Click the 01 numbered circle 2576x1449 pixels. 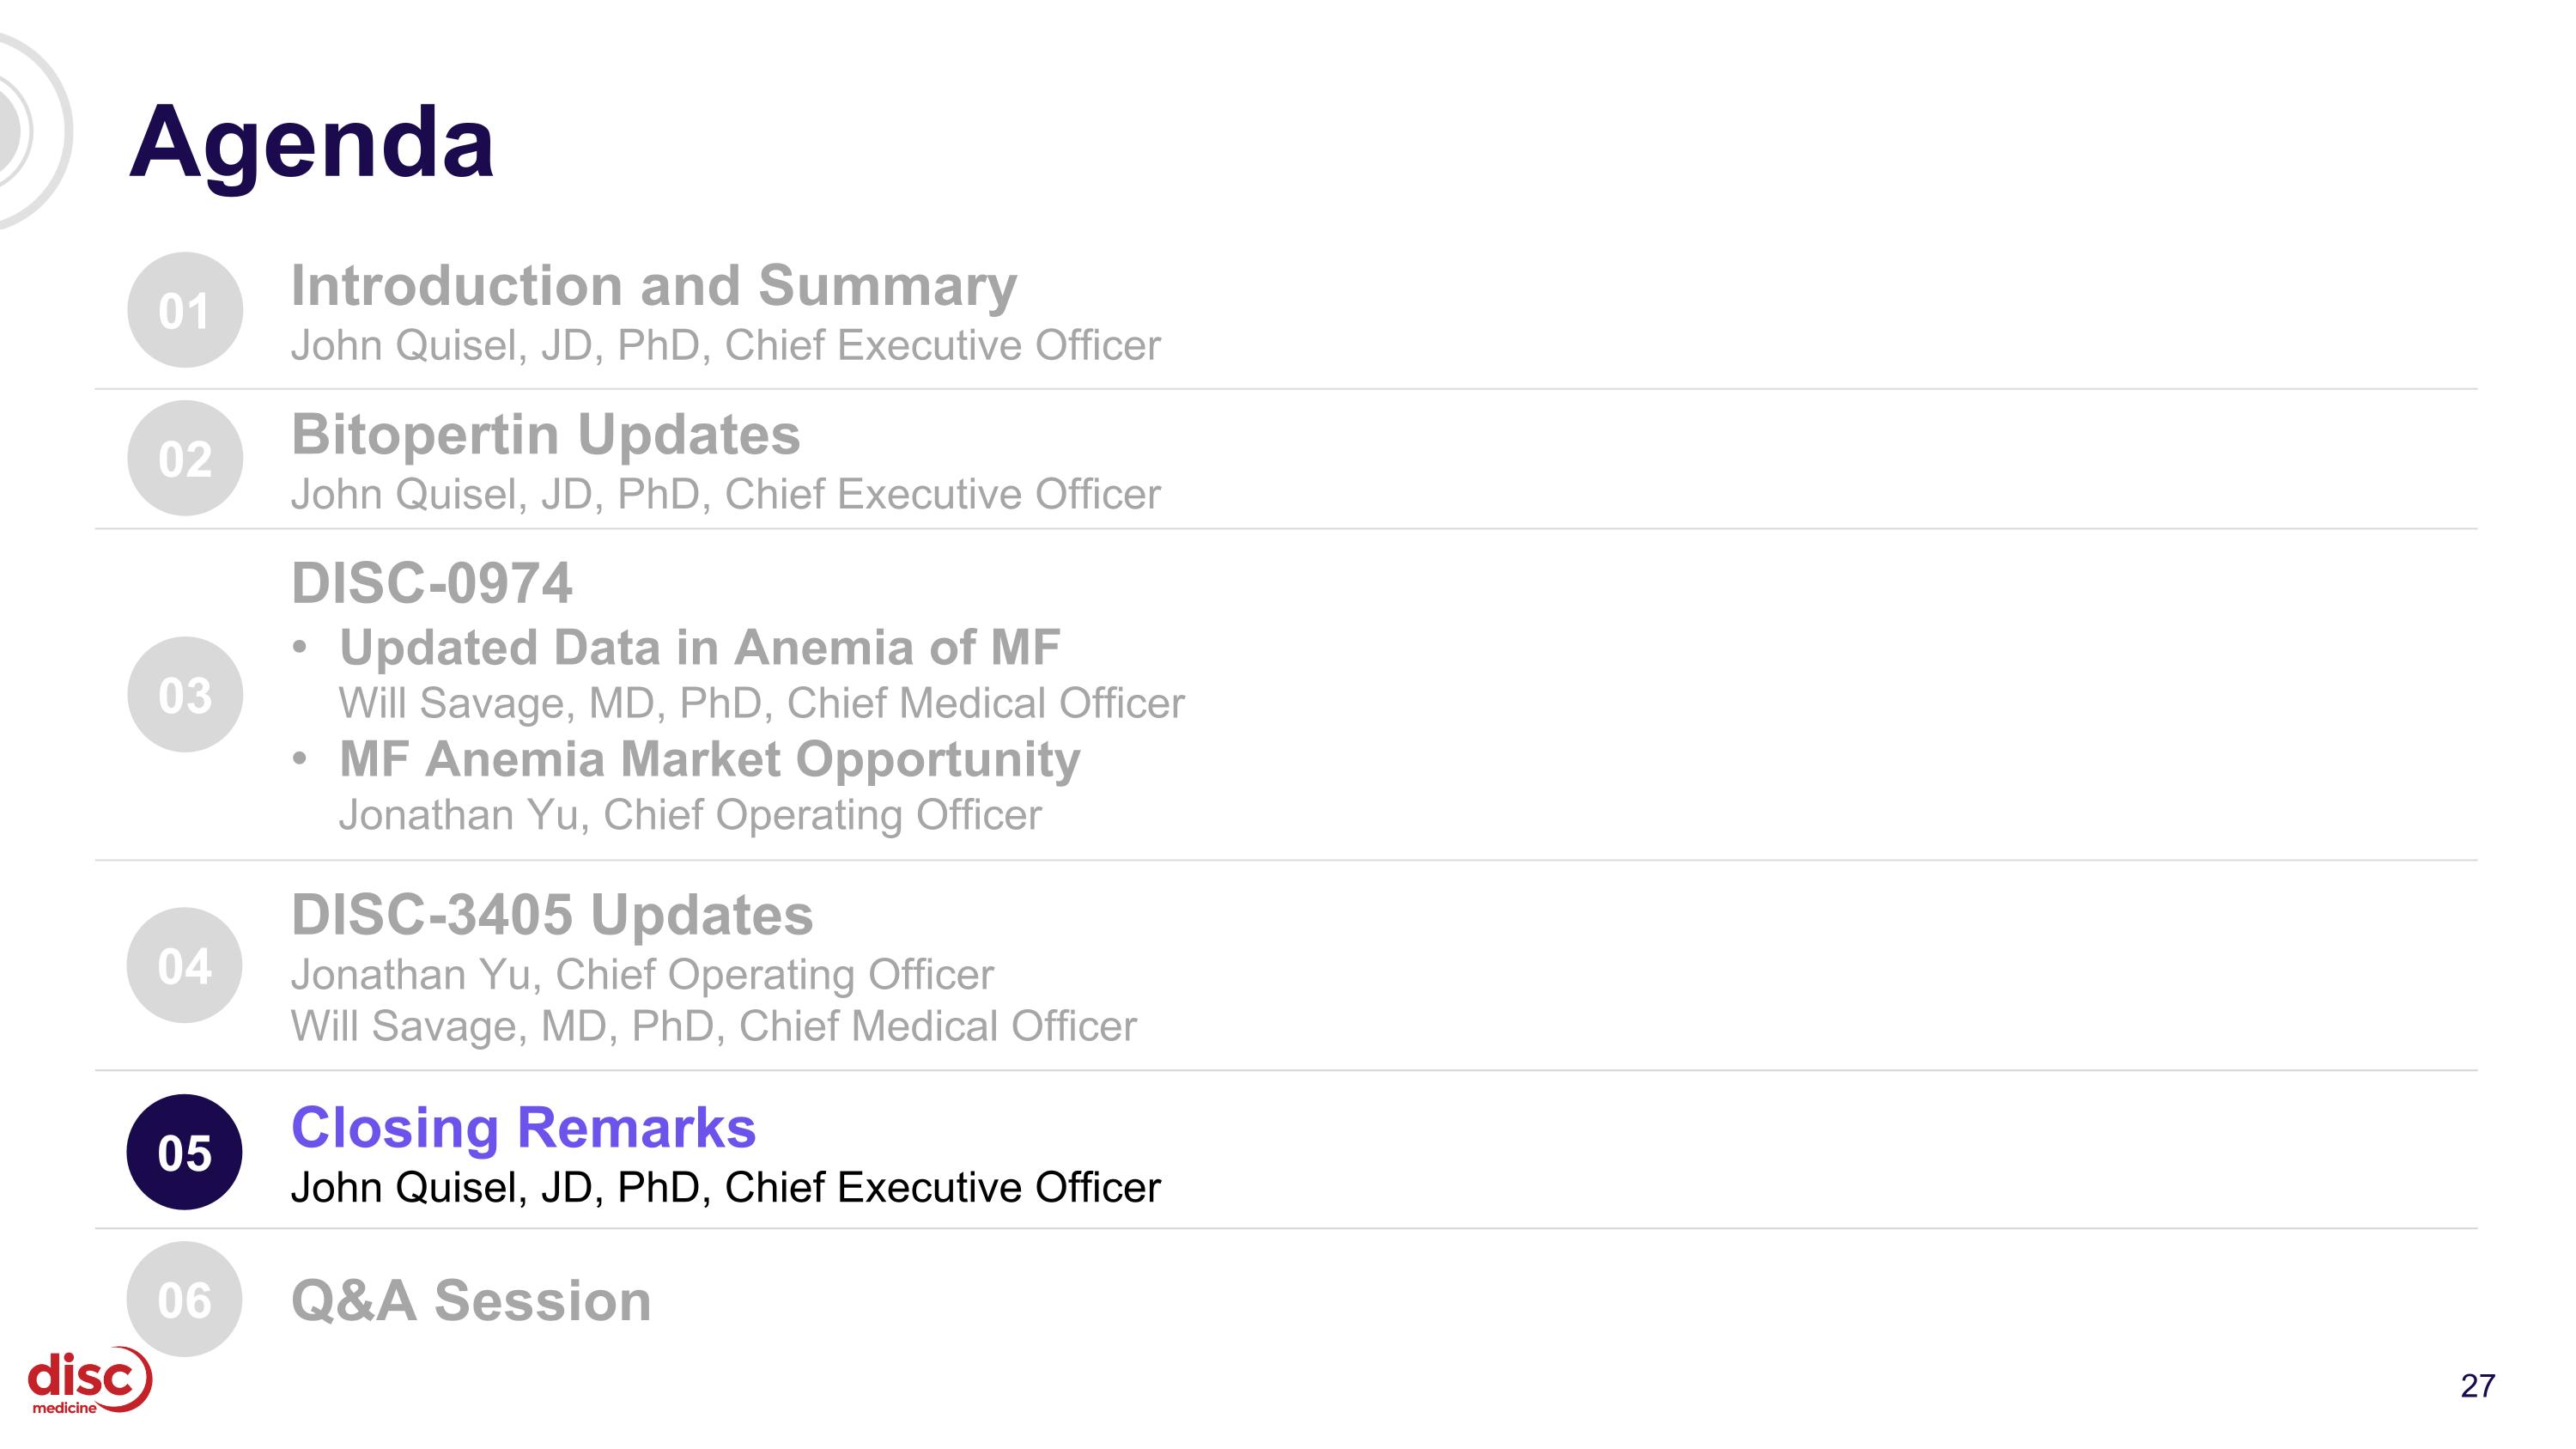[185, 310]
